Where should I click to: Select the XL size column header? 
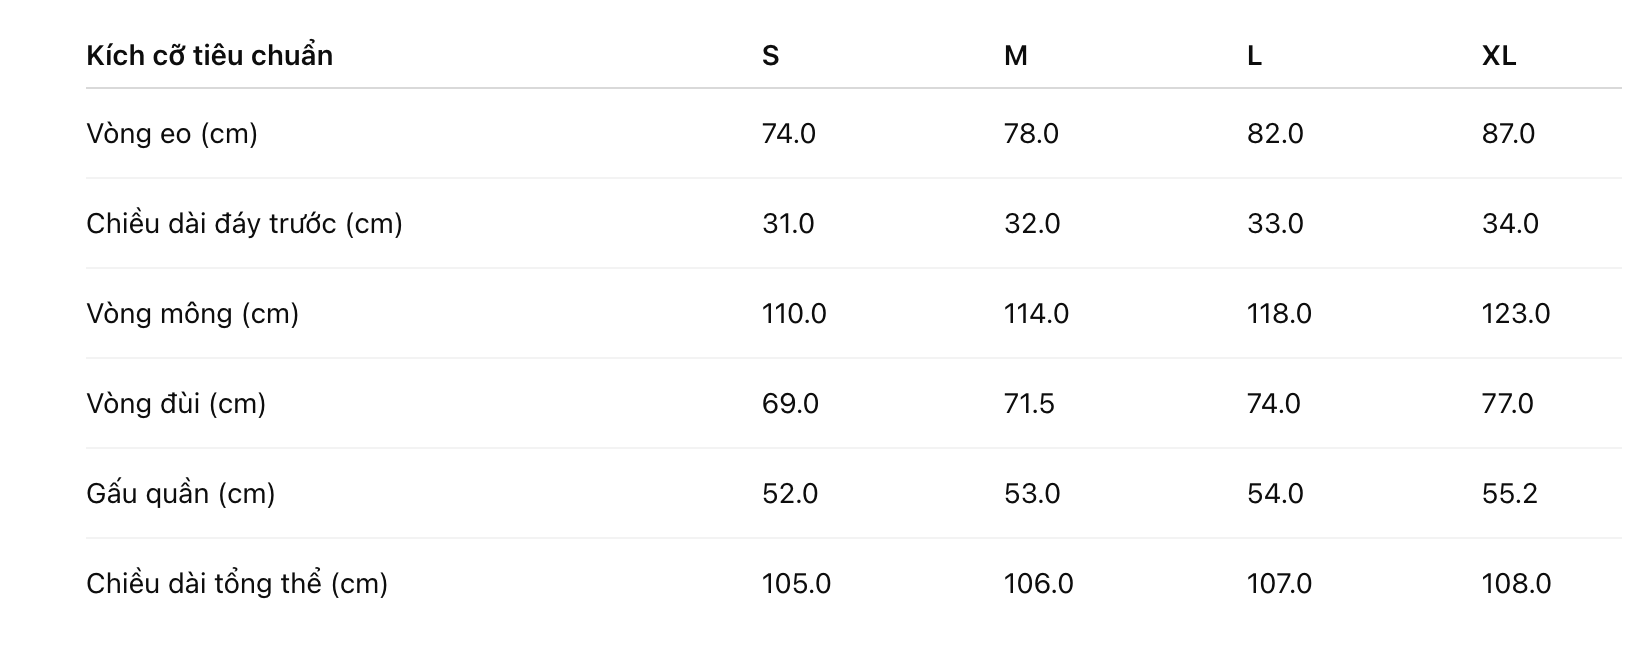(x=1498, y=56)
